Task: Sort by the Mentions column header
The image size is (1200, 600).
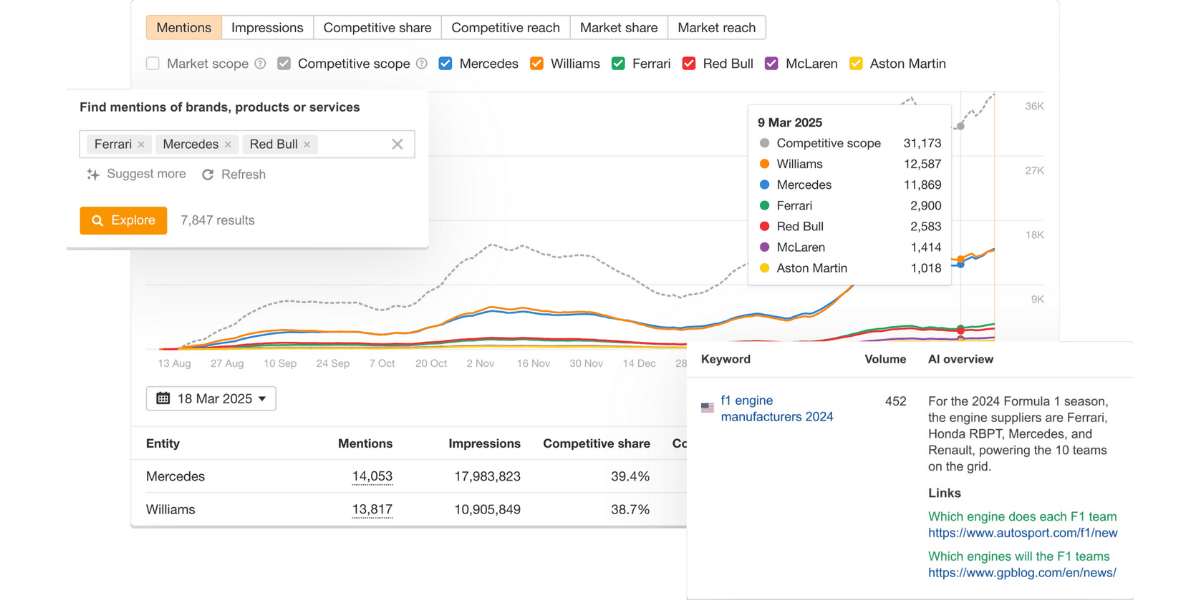Action: (x=365, y=443)
